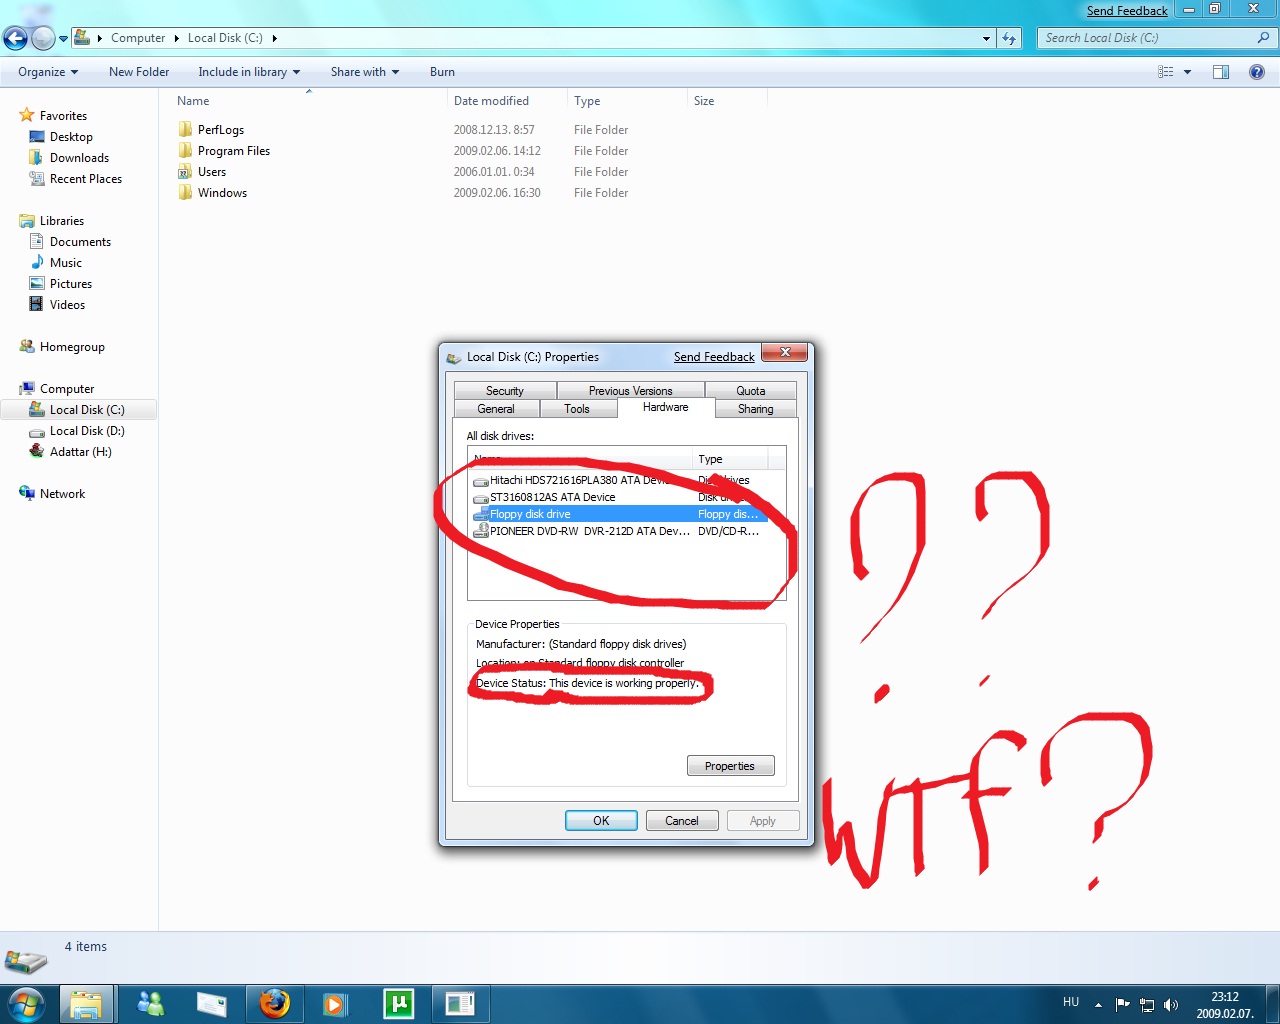Switch to the General tab
Image resolution: width=1280 pixels, height=1024 pixels.
(x=496, y=408)
